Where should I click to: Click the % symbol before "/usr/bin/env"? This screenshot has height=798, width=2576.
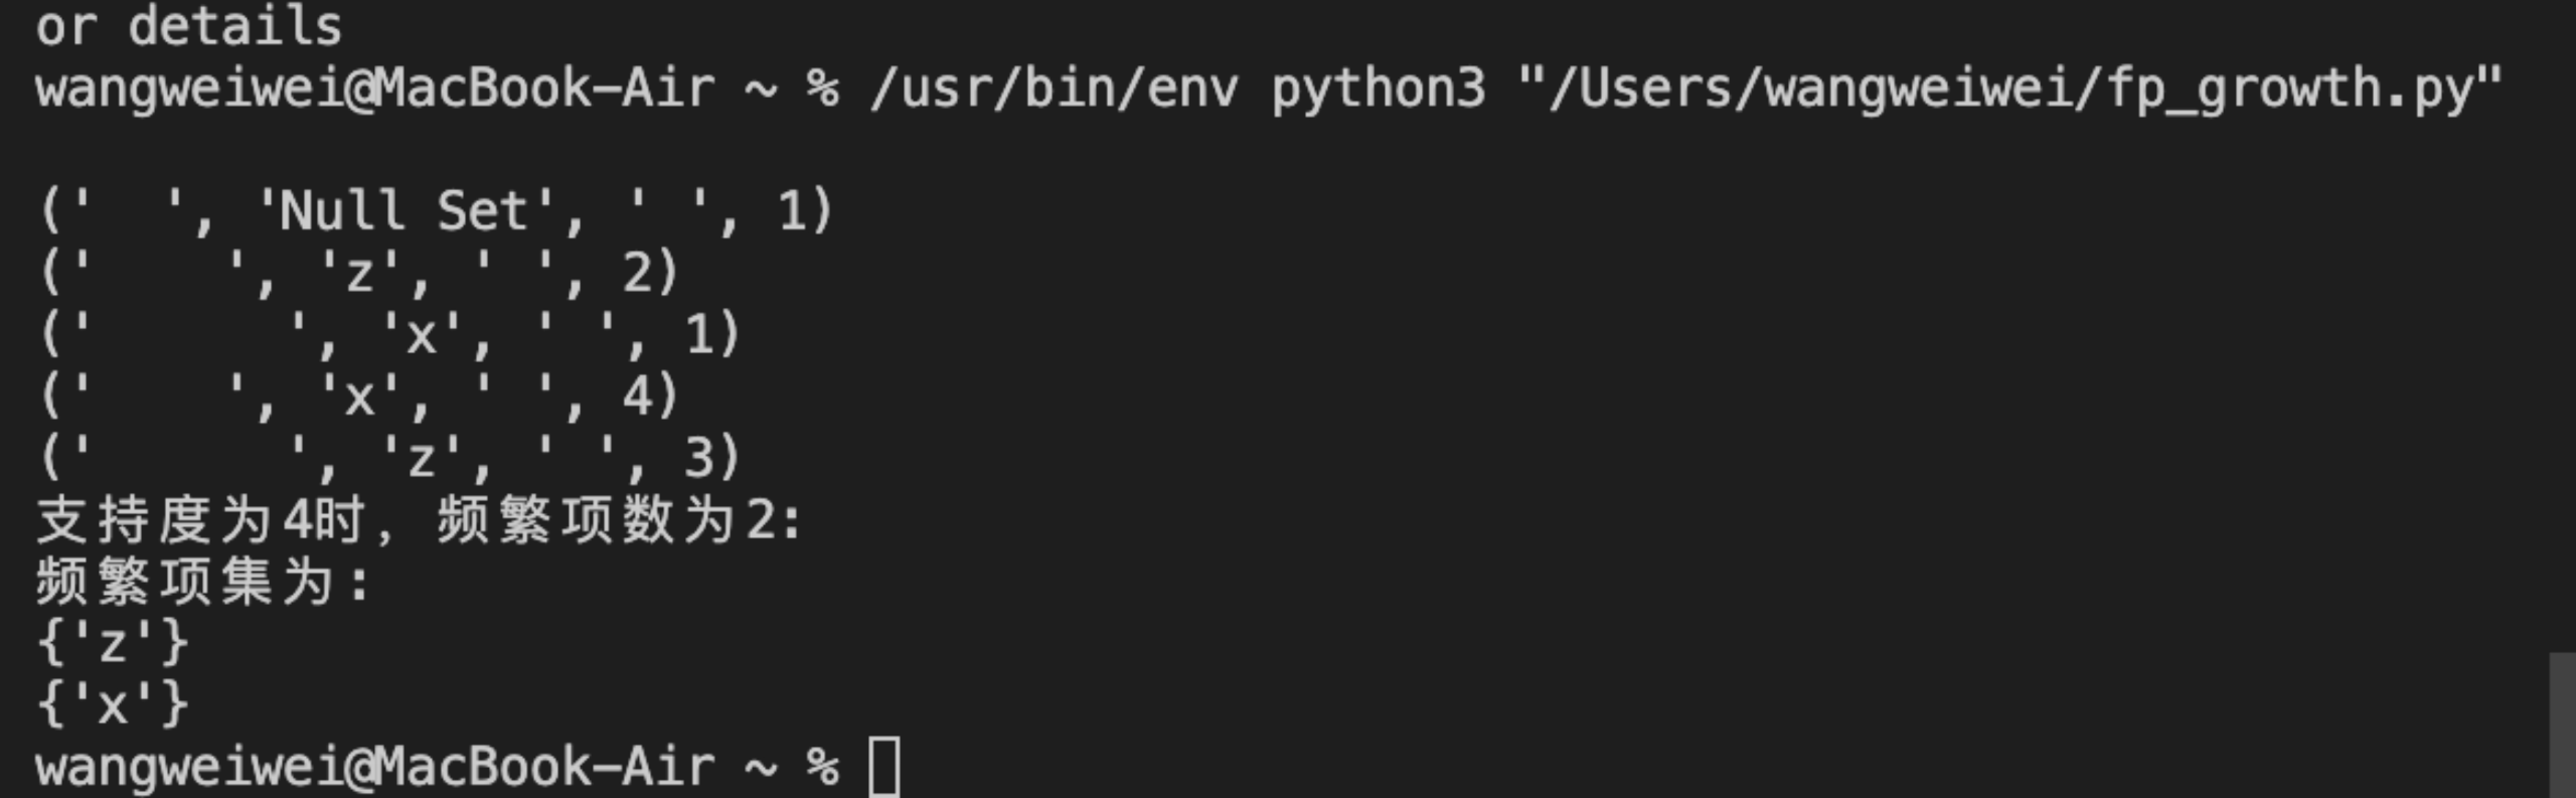tap(823, 89)
